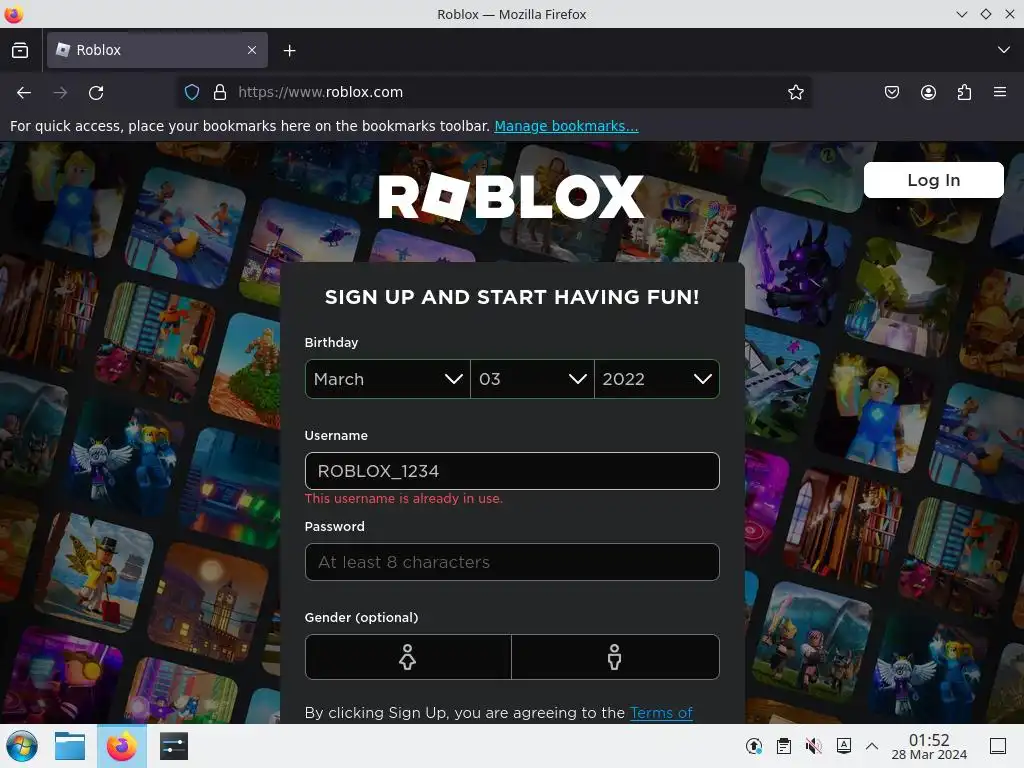Click the padlock site security icon

pyautogui.click(x=220, y=92)
